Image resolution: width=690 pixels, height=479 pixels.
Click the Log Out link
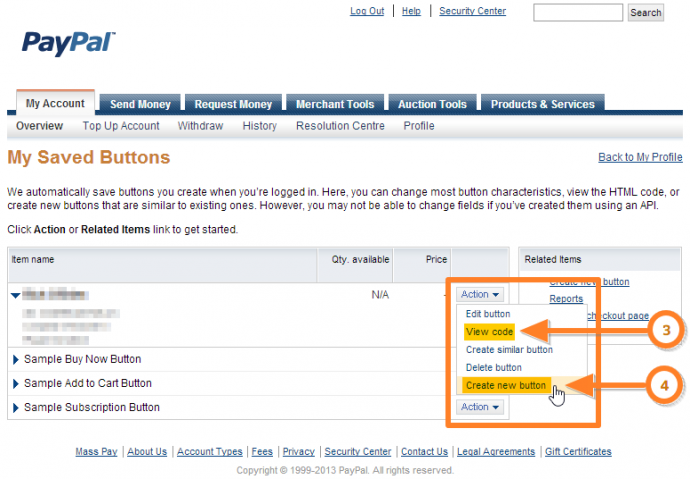pyautogui.click(x=367, y=11)
